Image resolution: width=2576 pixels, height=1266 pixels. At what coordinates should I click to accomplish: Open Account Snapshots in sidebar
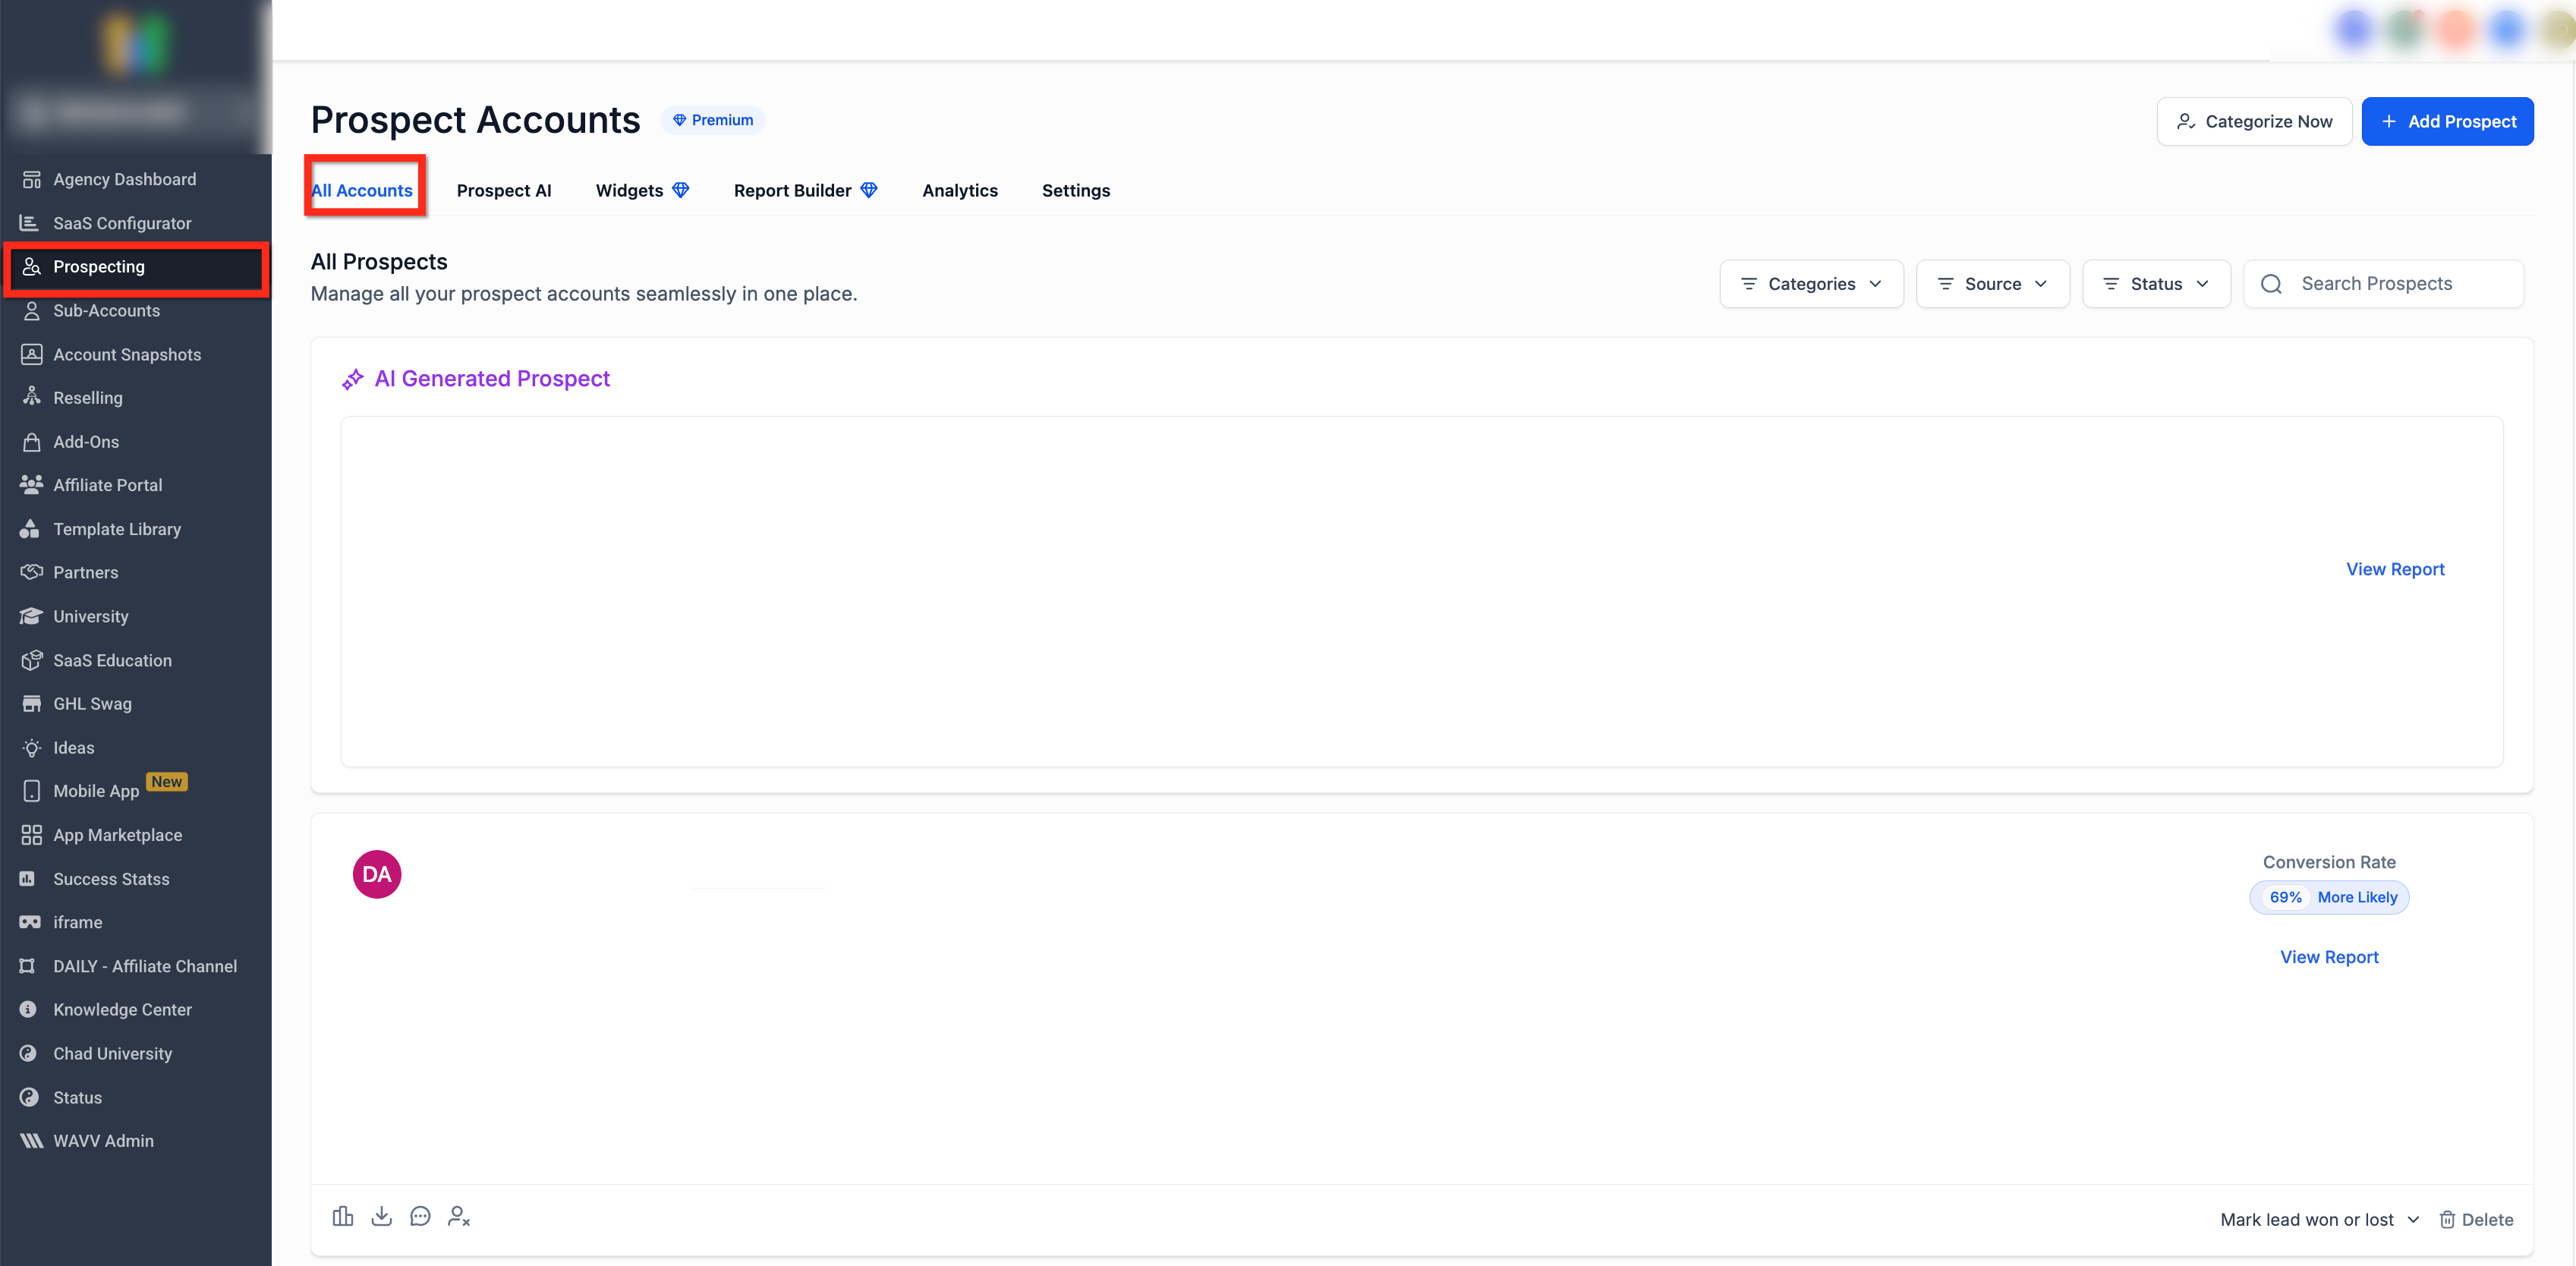[x=127, y=354]
